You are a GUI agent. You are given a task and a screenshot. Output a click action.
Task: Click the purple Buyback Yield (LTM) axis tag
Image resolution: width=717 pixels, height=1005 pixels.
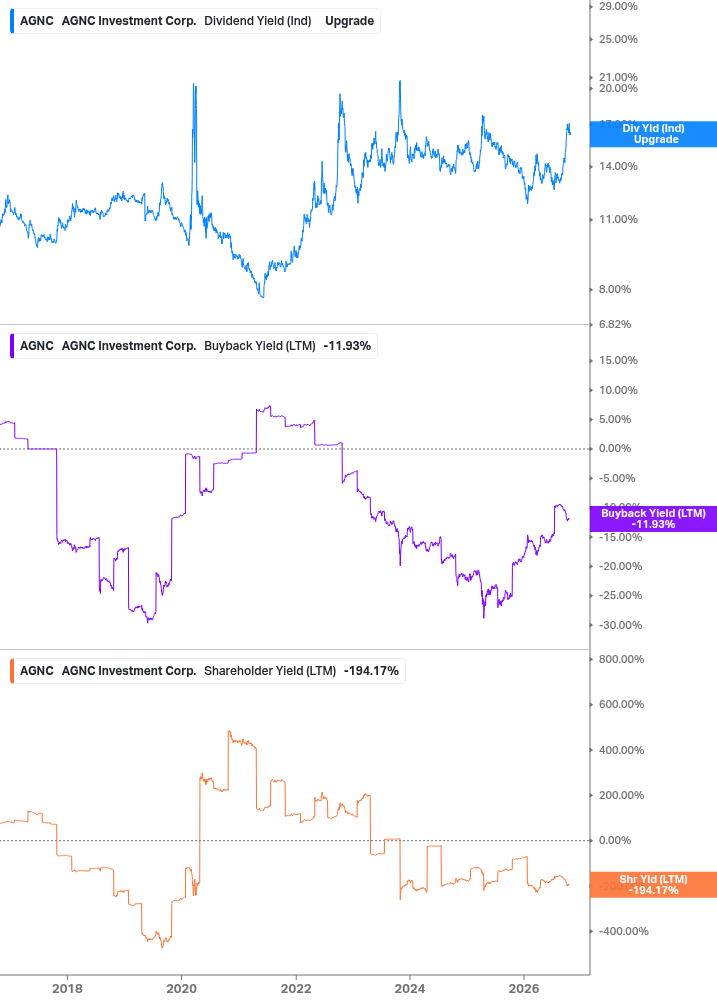[x=653, y=519]
